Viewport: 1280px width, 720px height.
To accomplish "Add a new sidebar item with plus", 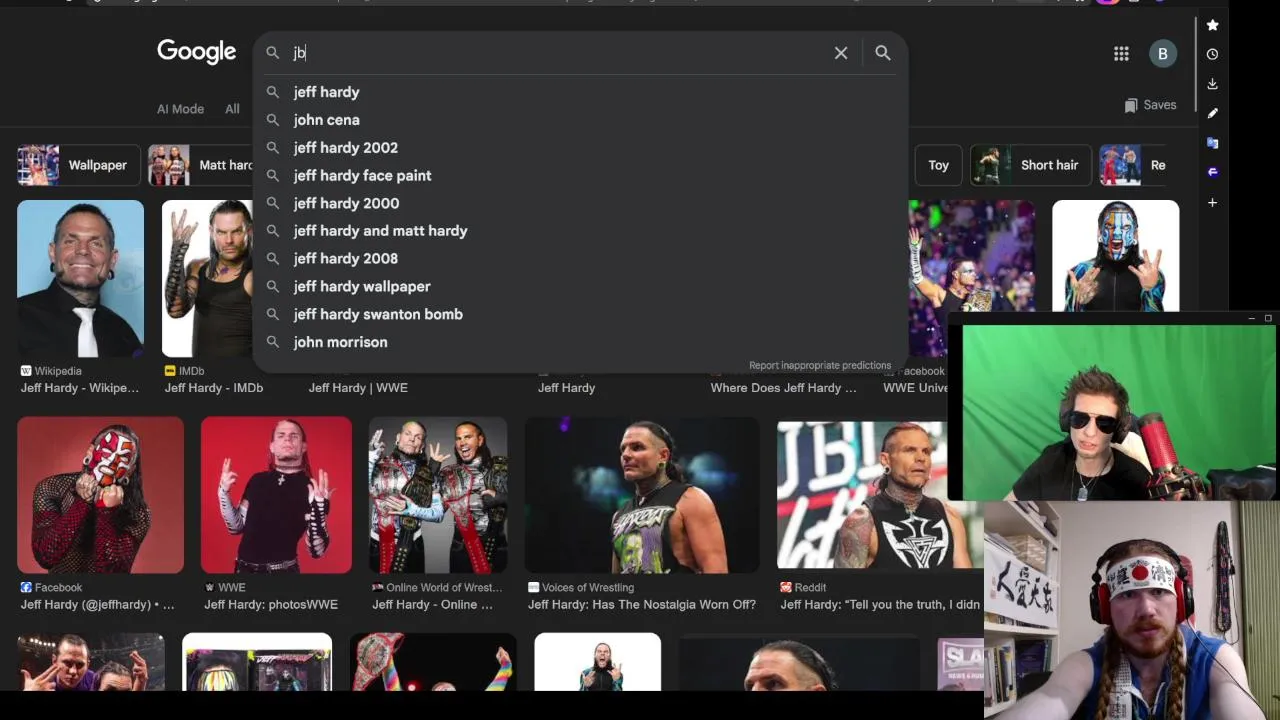I will pos(1212,202).
